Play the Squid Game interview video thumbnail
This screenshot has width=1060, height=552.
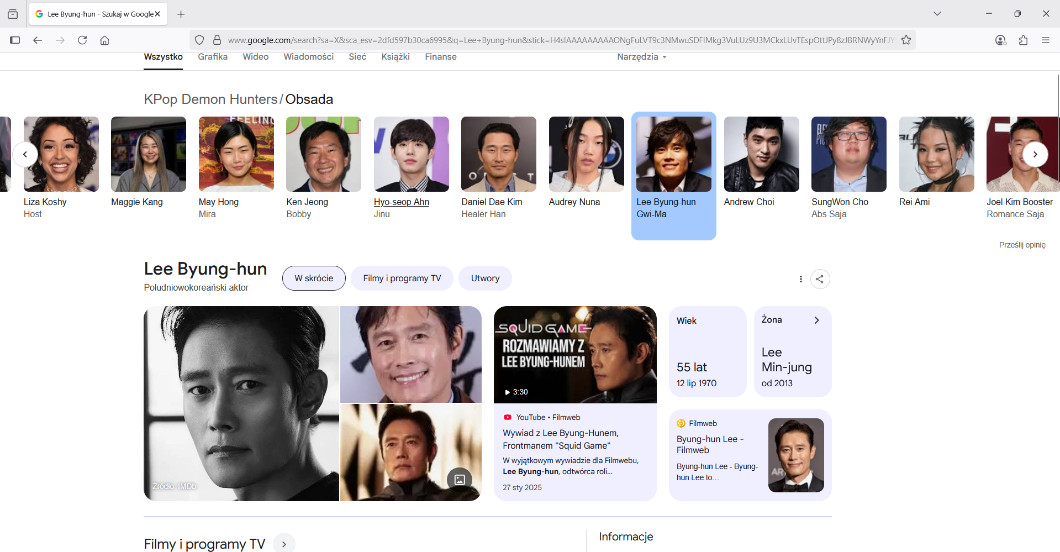[575, 355]
